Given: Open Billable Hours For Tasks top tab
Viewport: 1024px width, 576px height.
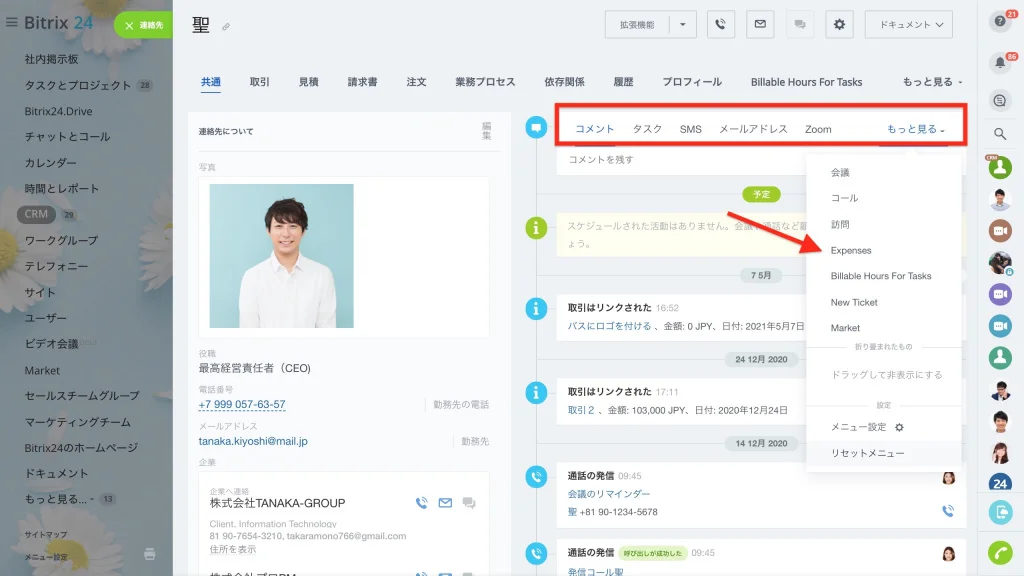Looking at the screenshot, I should click(x=807, y=82).
